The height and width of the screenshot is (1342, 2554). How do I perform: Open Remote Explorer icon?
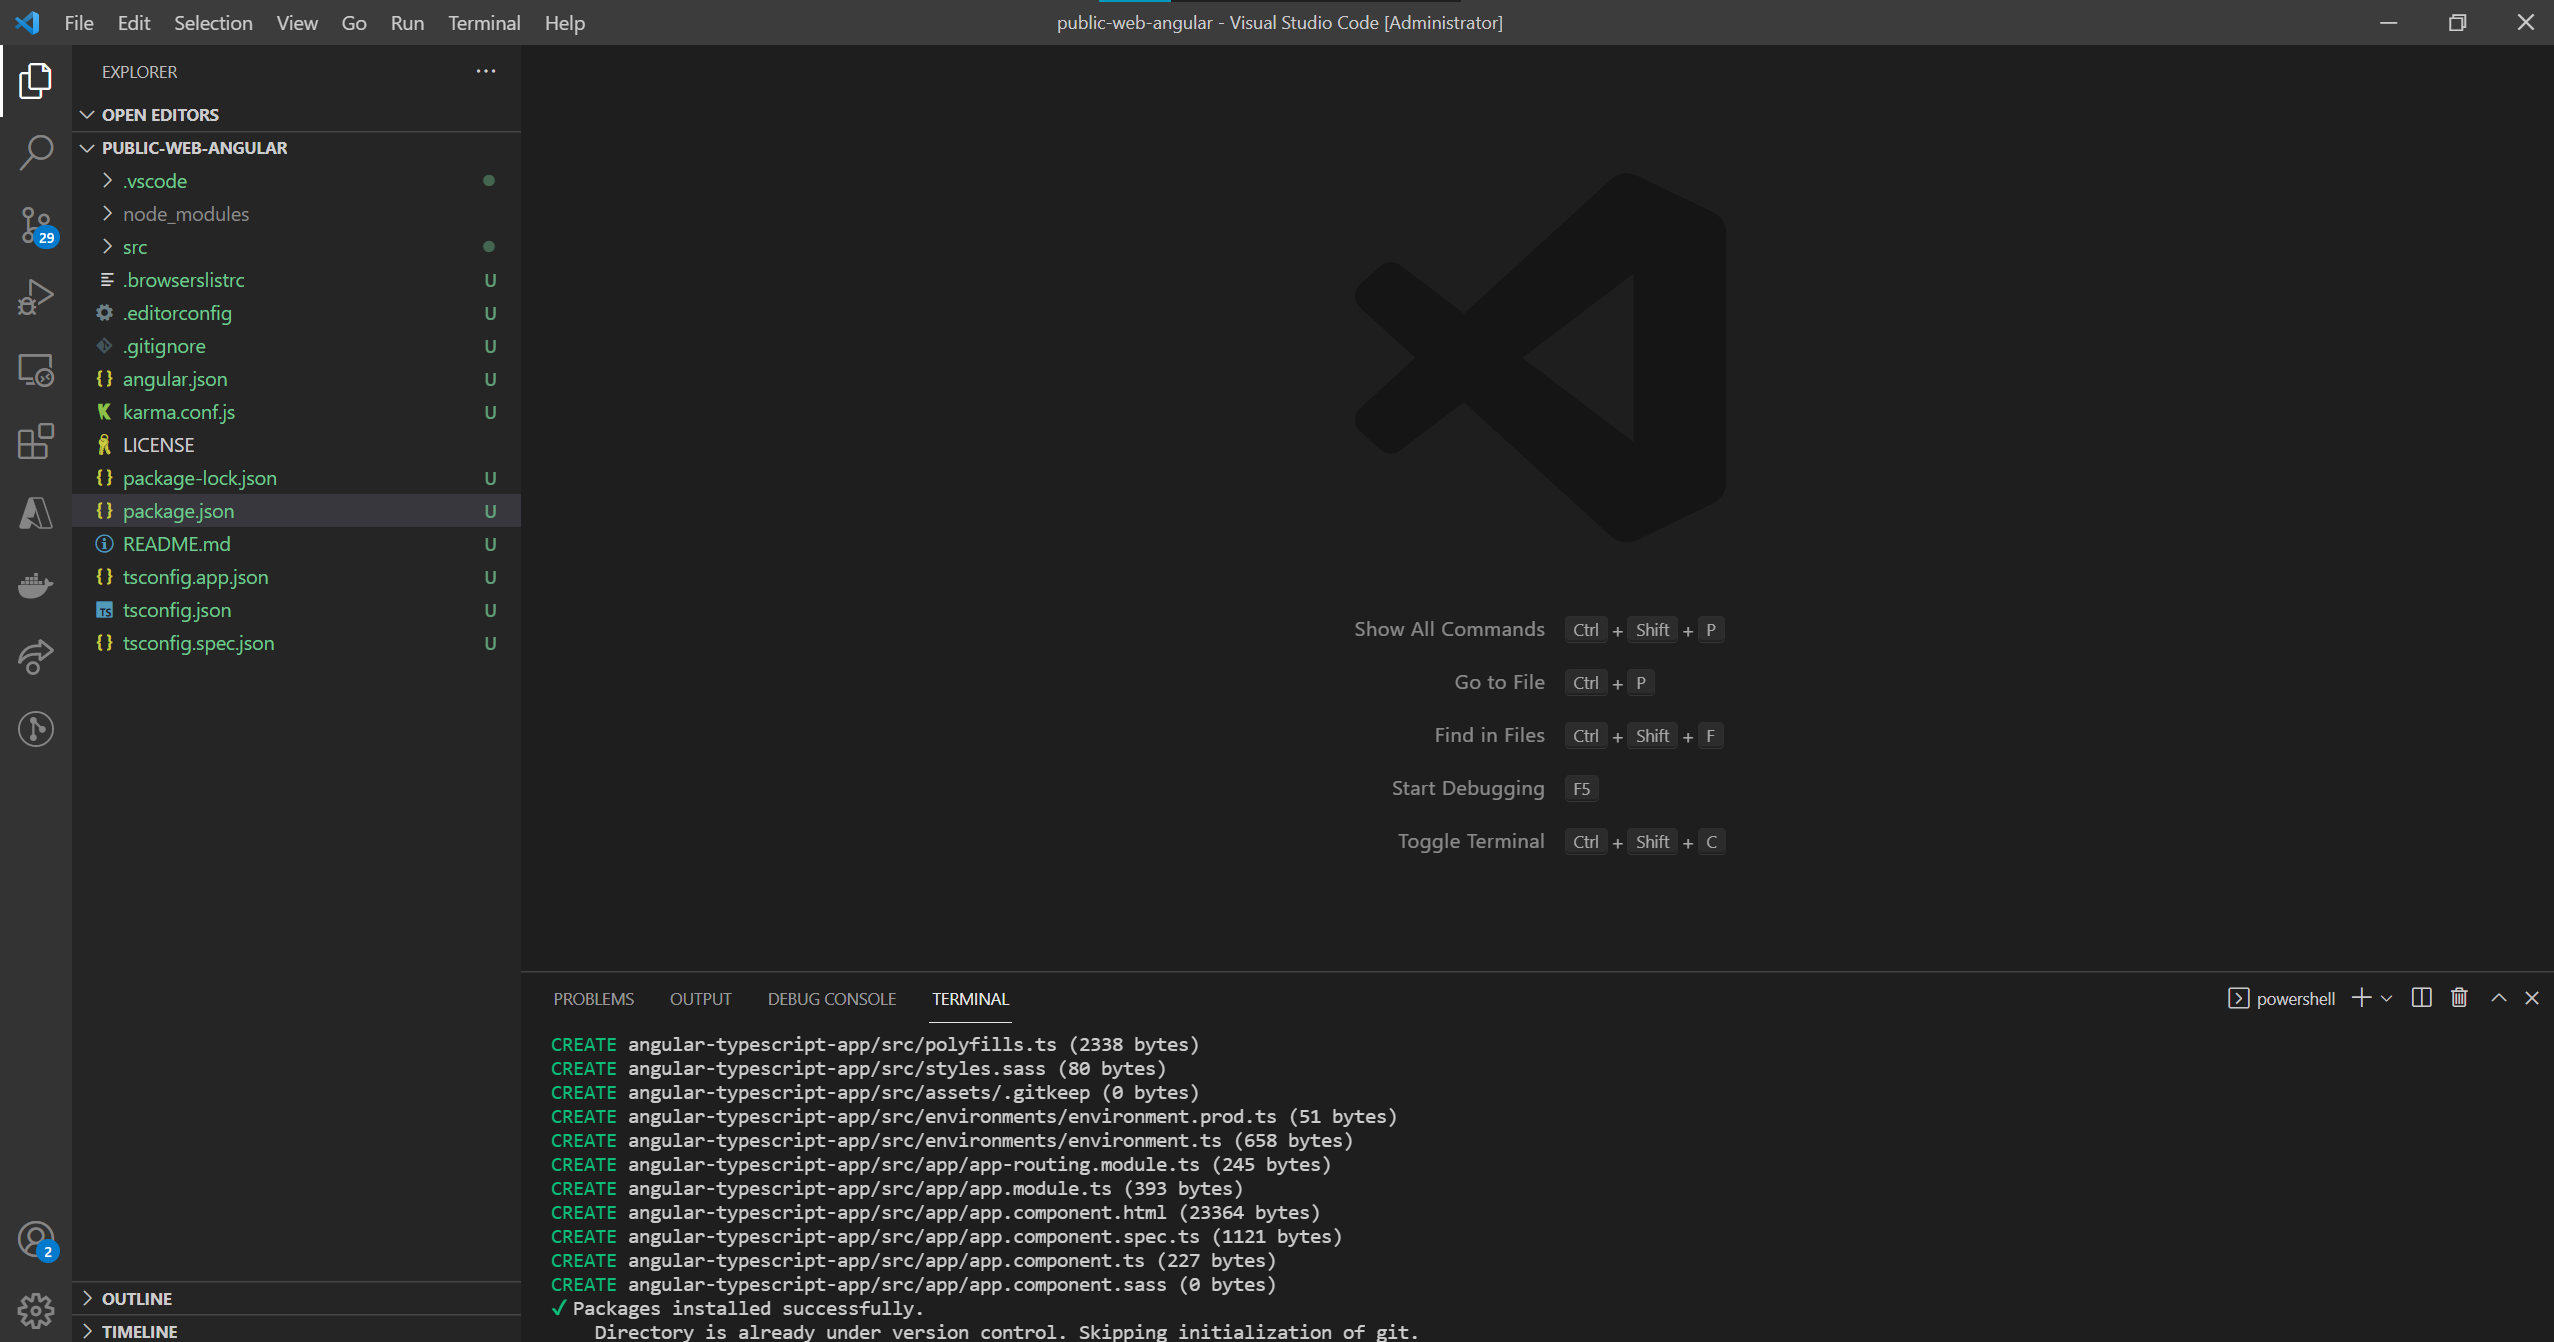[36, 369]
